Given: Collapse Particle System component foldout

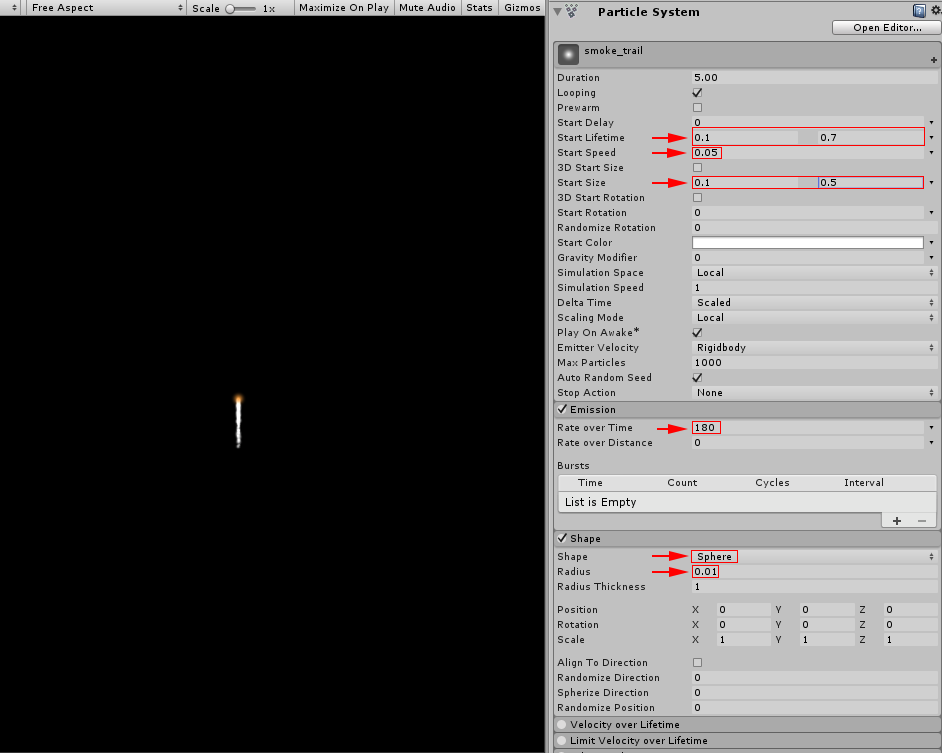Looking at the screenshot, I should pyautogui.click(x=558, y=11).
